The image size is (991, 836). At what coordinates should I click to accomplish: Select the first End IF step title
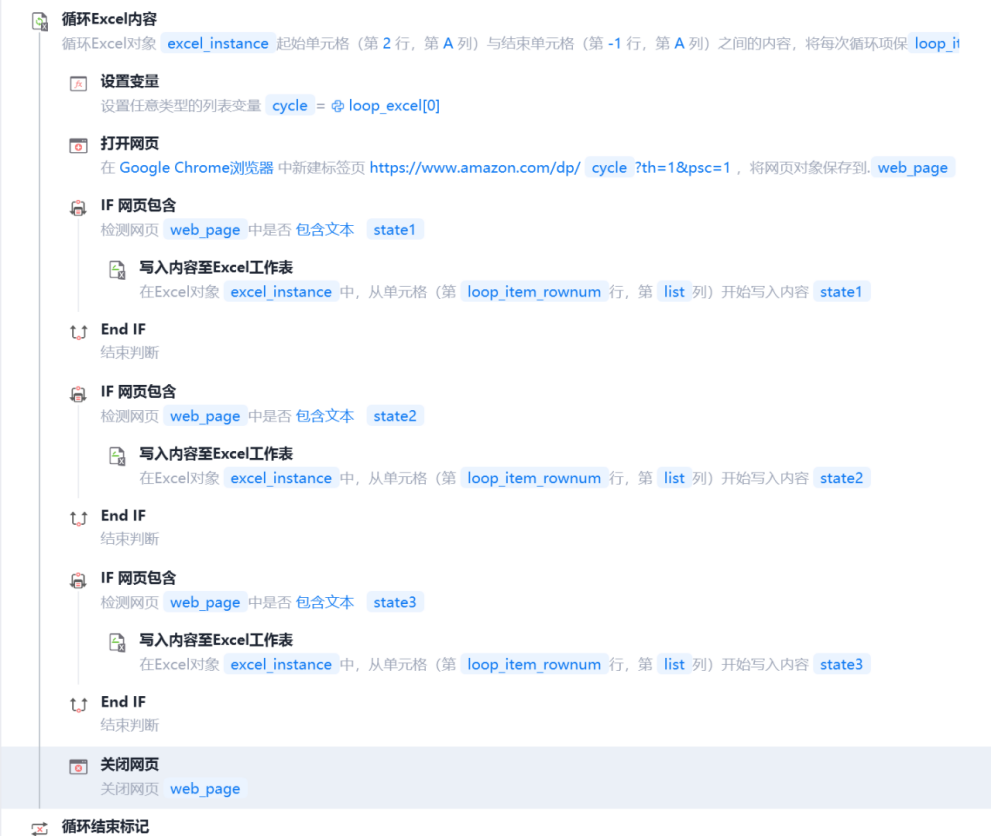(123, 329)
